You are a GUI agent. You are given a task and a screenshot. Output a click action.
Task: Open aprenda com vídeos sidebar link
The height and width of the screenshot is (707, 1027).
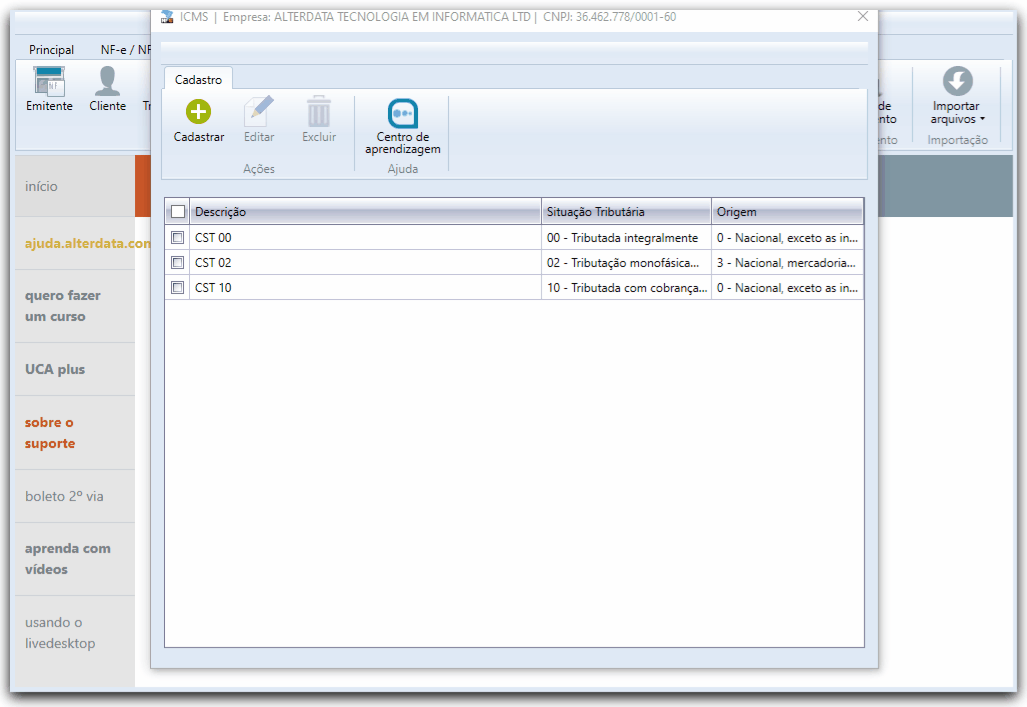67,558
